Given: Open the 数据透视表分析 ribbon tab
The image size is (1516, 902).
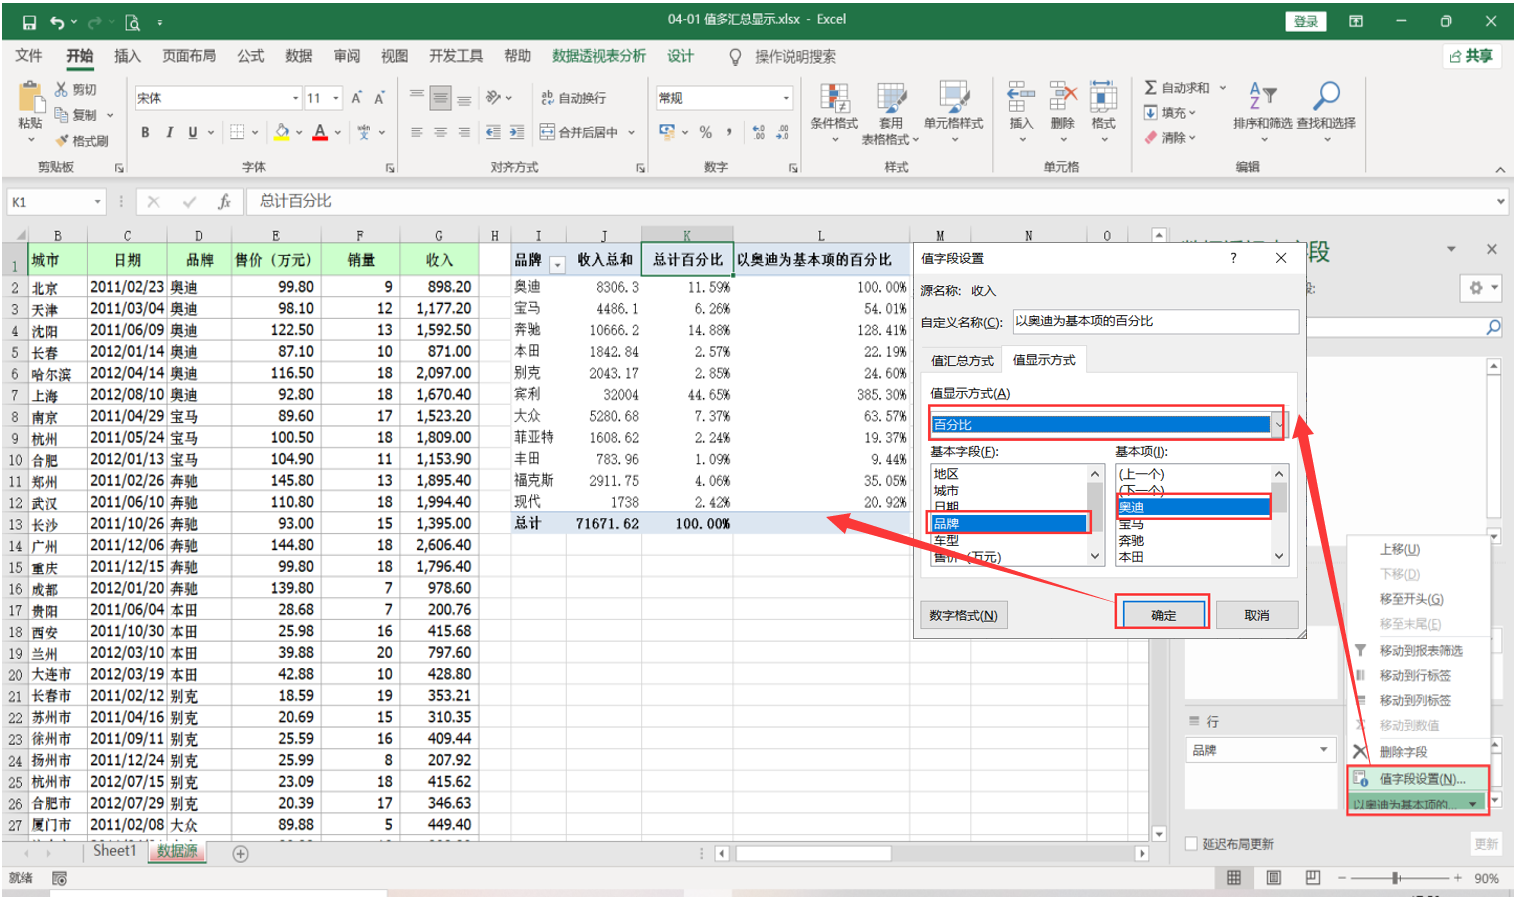Looking at the screenshot, I should point(599,56).
